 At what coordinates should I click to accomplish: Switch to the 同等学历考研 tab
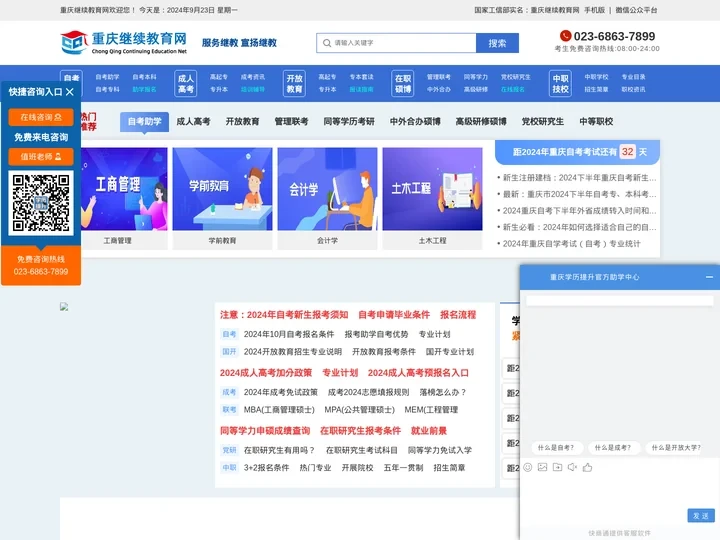(349, 122)
